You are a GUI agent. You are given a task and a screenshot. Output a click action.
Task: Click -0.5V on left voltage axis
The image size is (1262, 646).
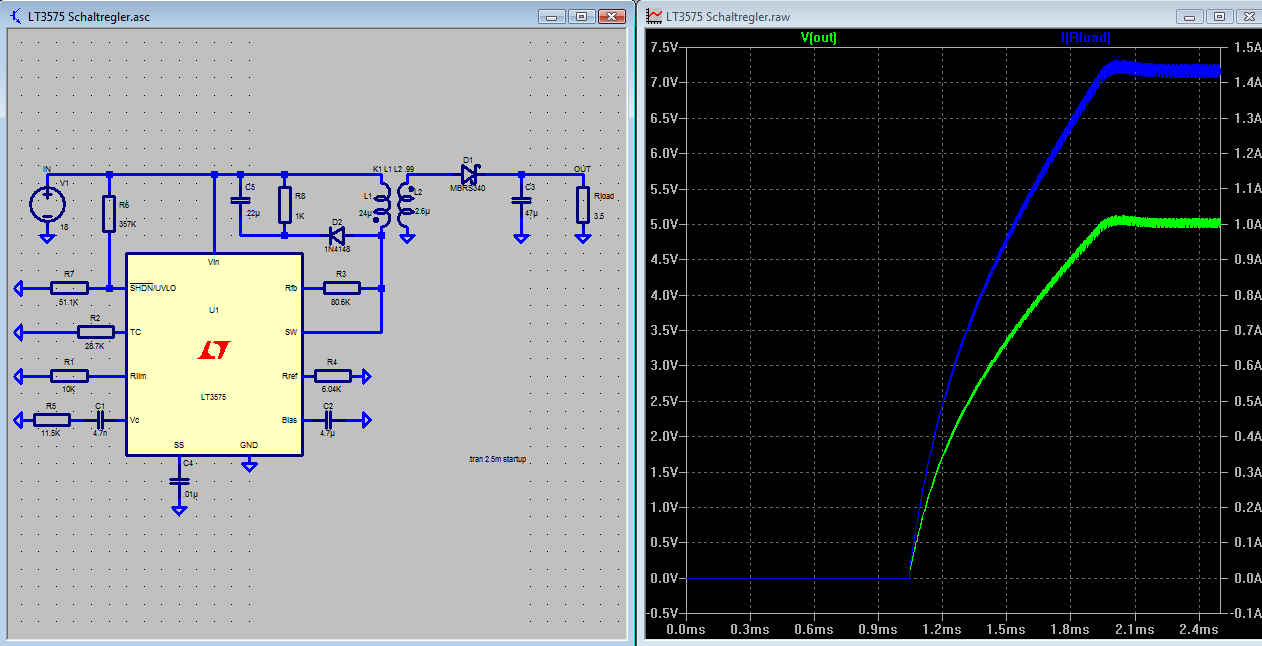[662, 613]
